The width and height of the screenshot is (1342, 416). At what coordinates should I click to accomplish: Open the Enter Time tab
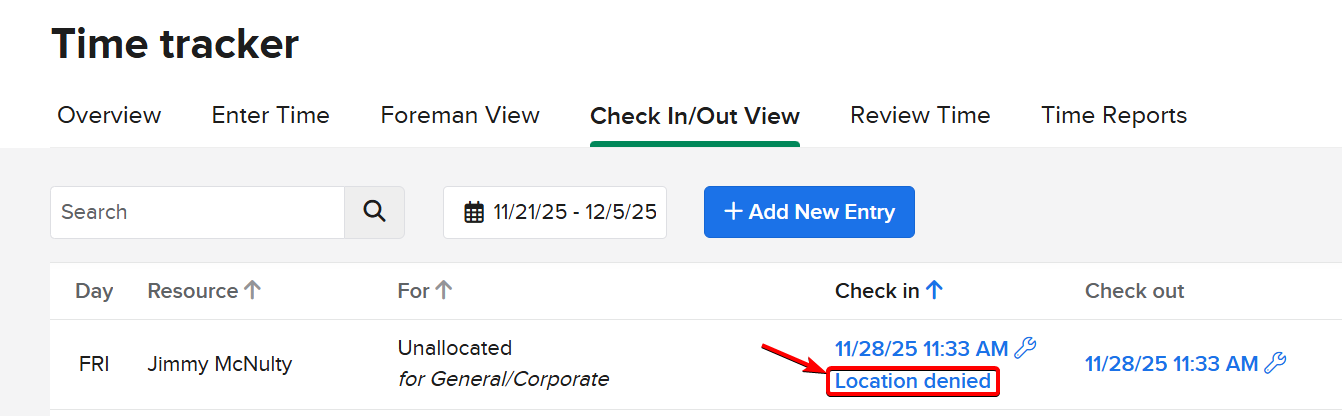[270, 116]
